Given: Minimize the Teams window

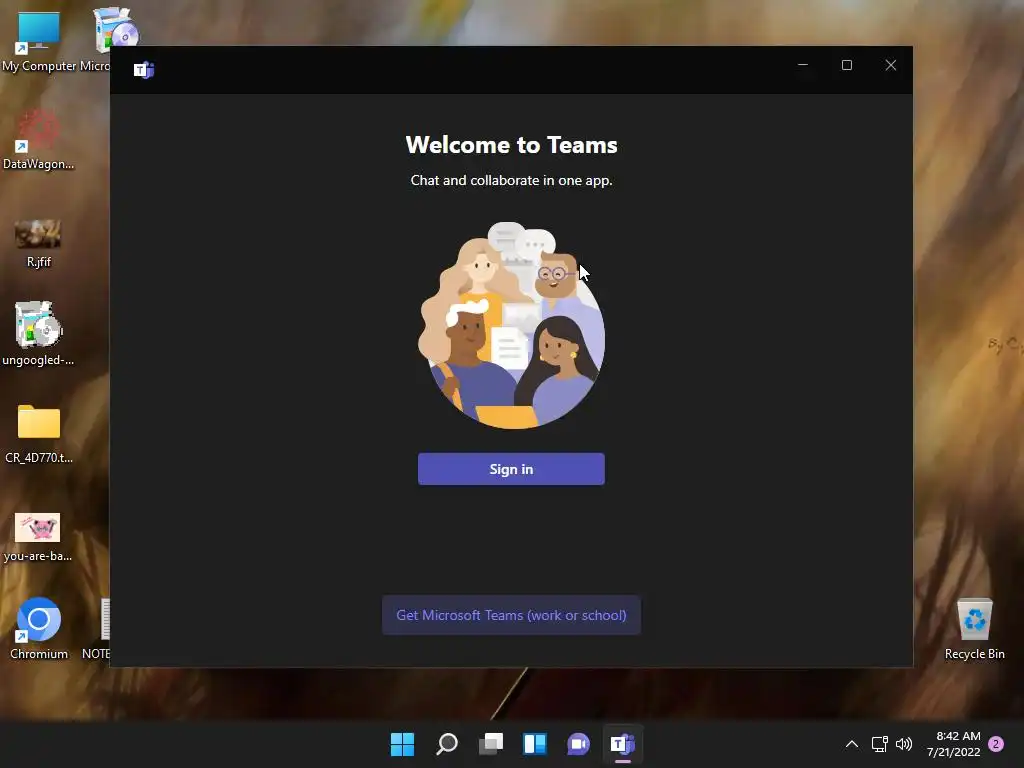Looking at the screenshot, I should (803, 65).
